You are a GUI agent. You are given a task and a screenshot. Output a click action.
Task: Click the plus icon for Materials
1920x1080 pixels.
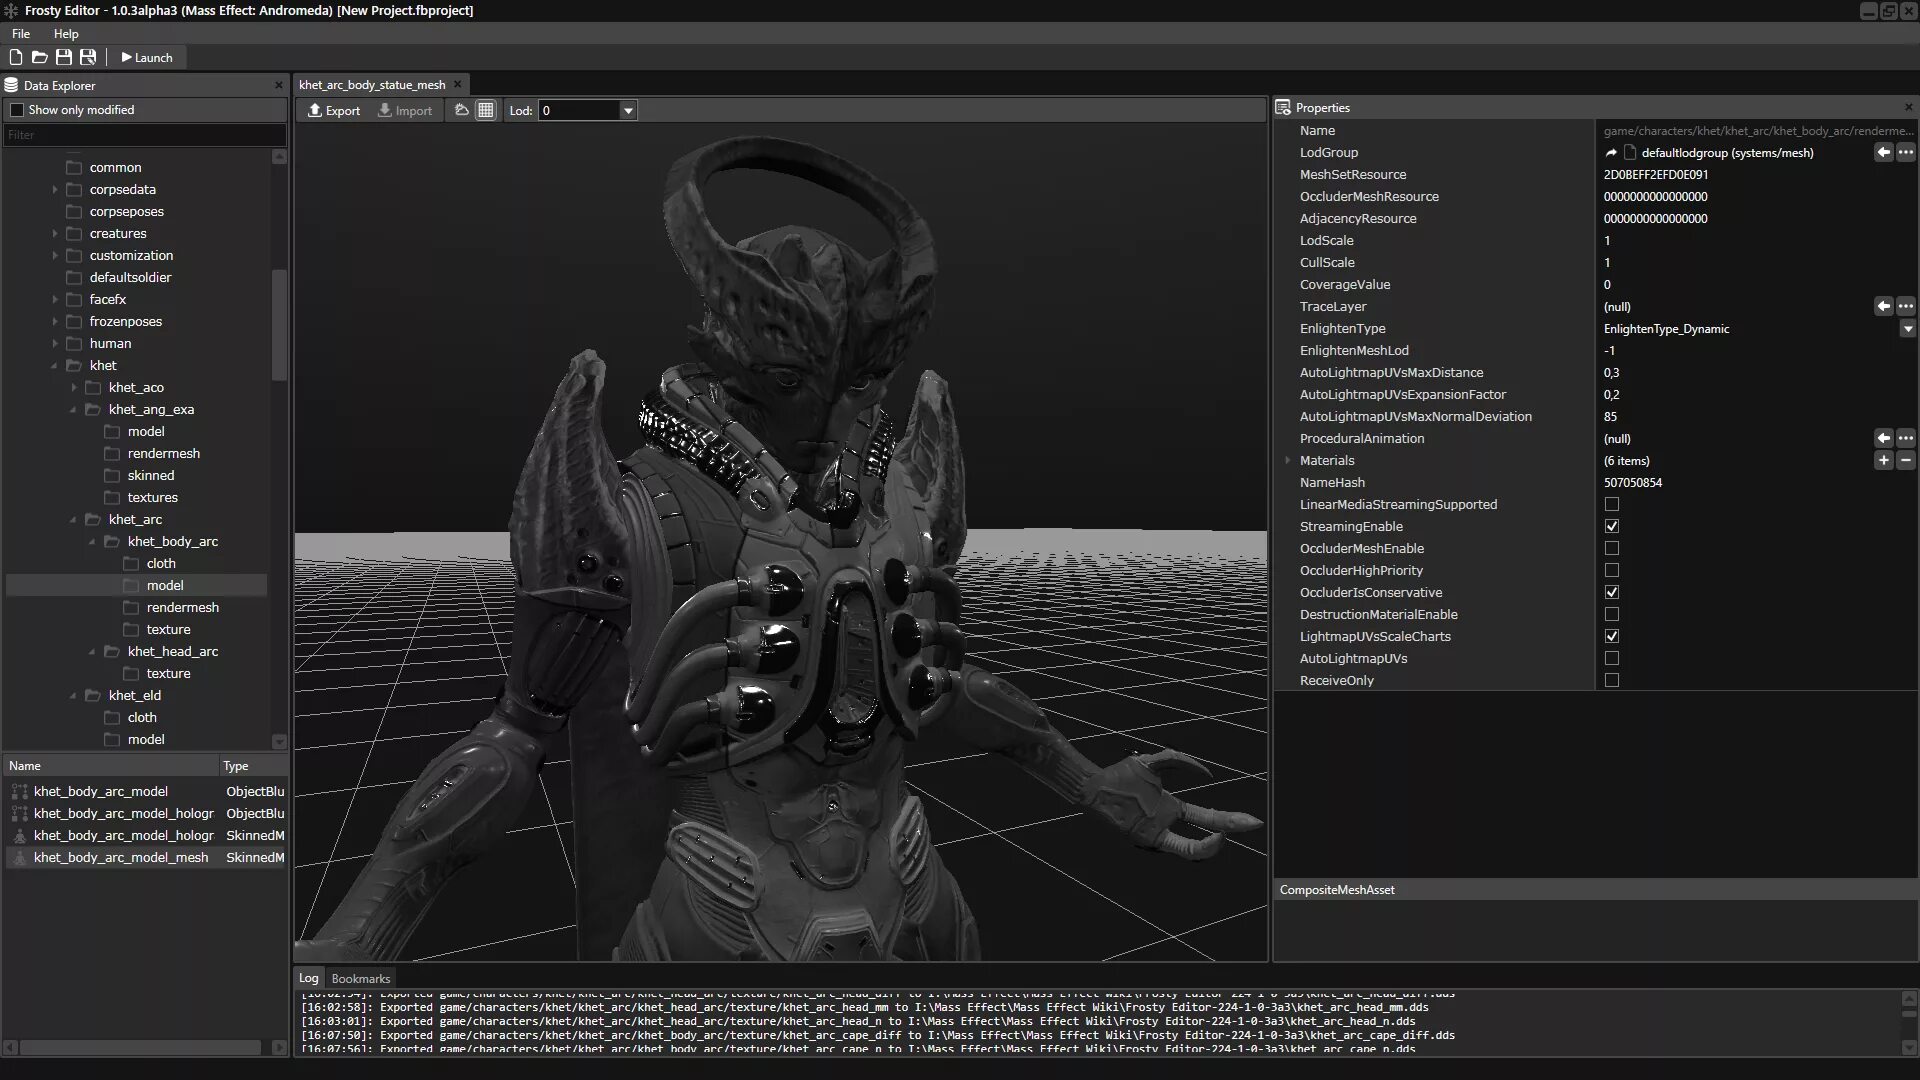click(x=1884, y=460)
